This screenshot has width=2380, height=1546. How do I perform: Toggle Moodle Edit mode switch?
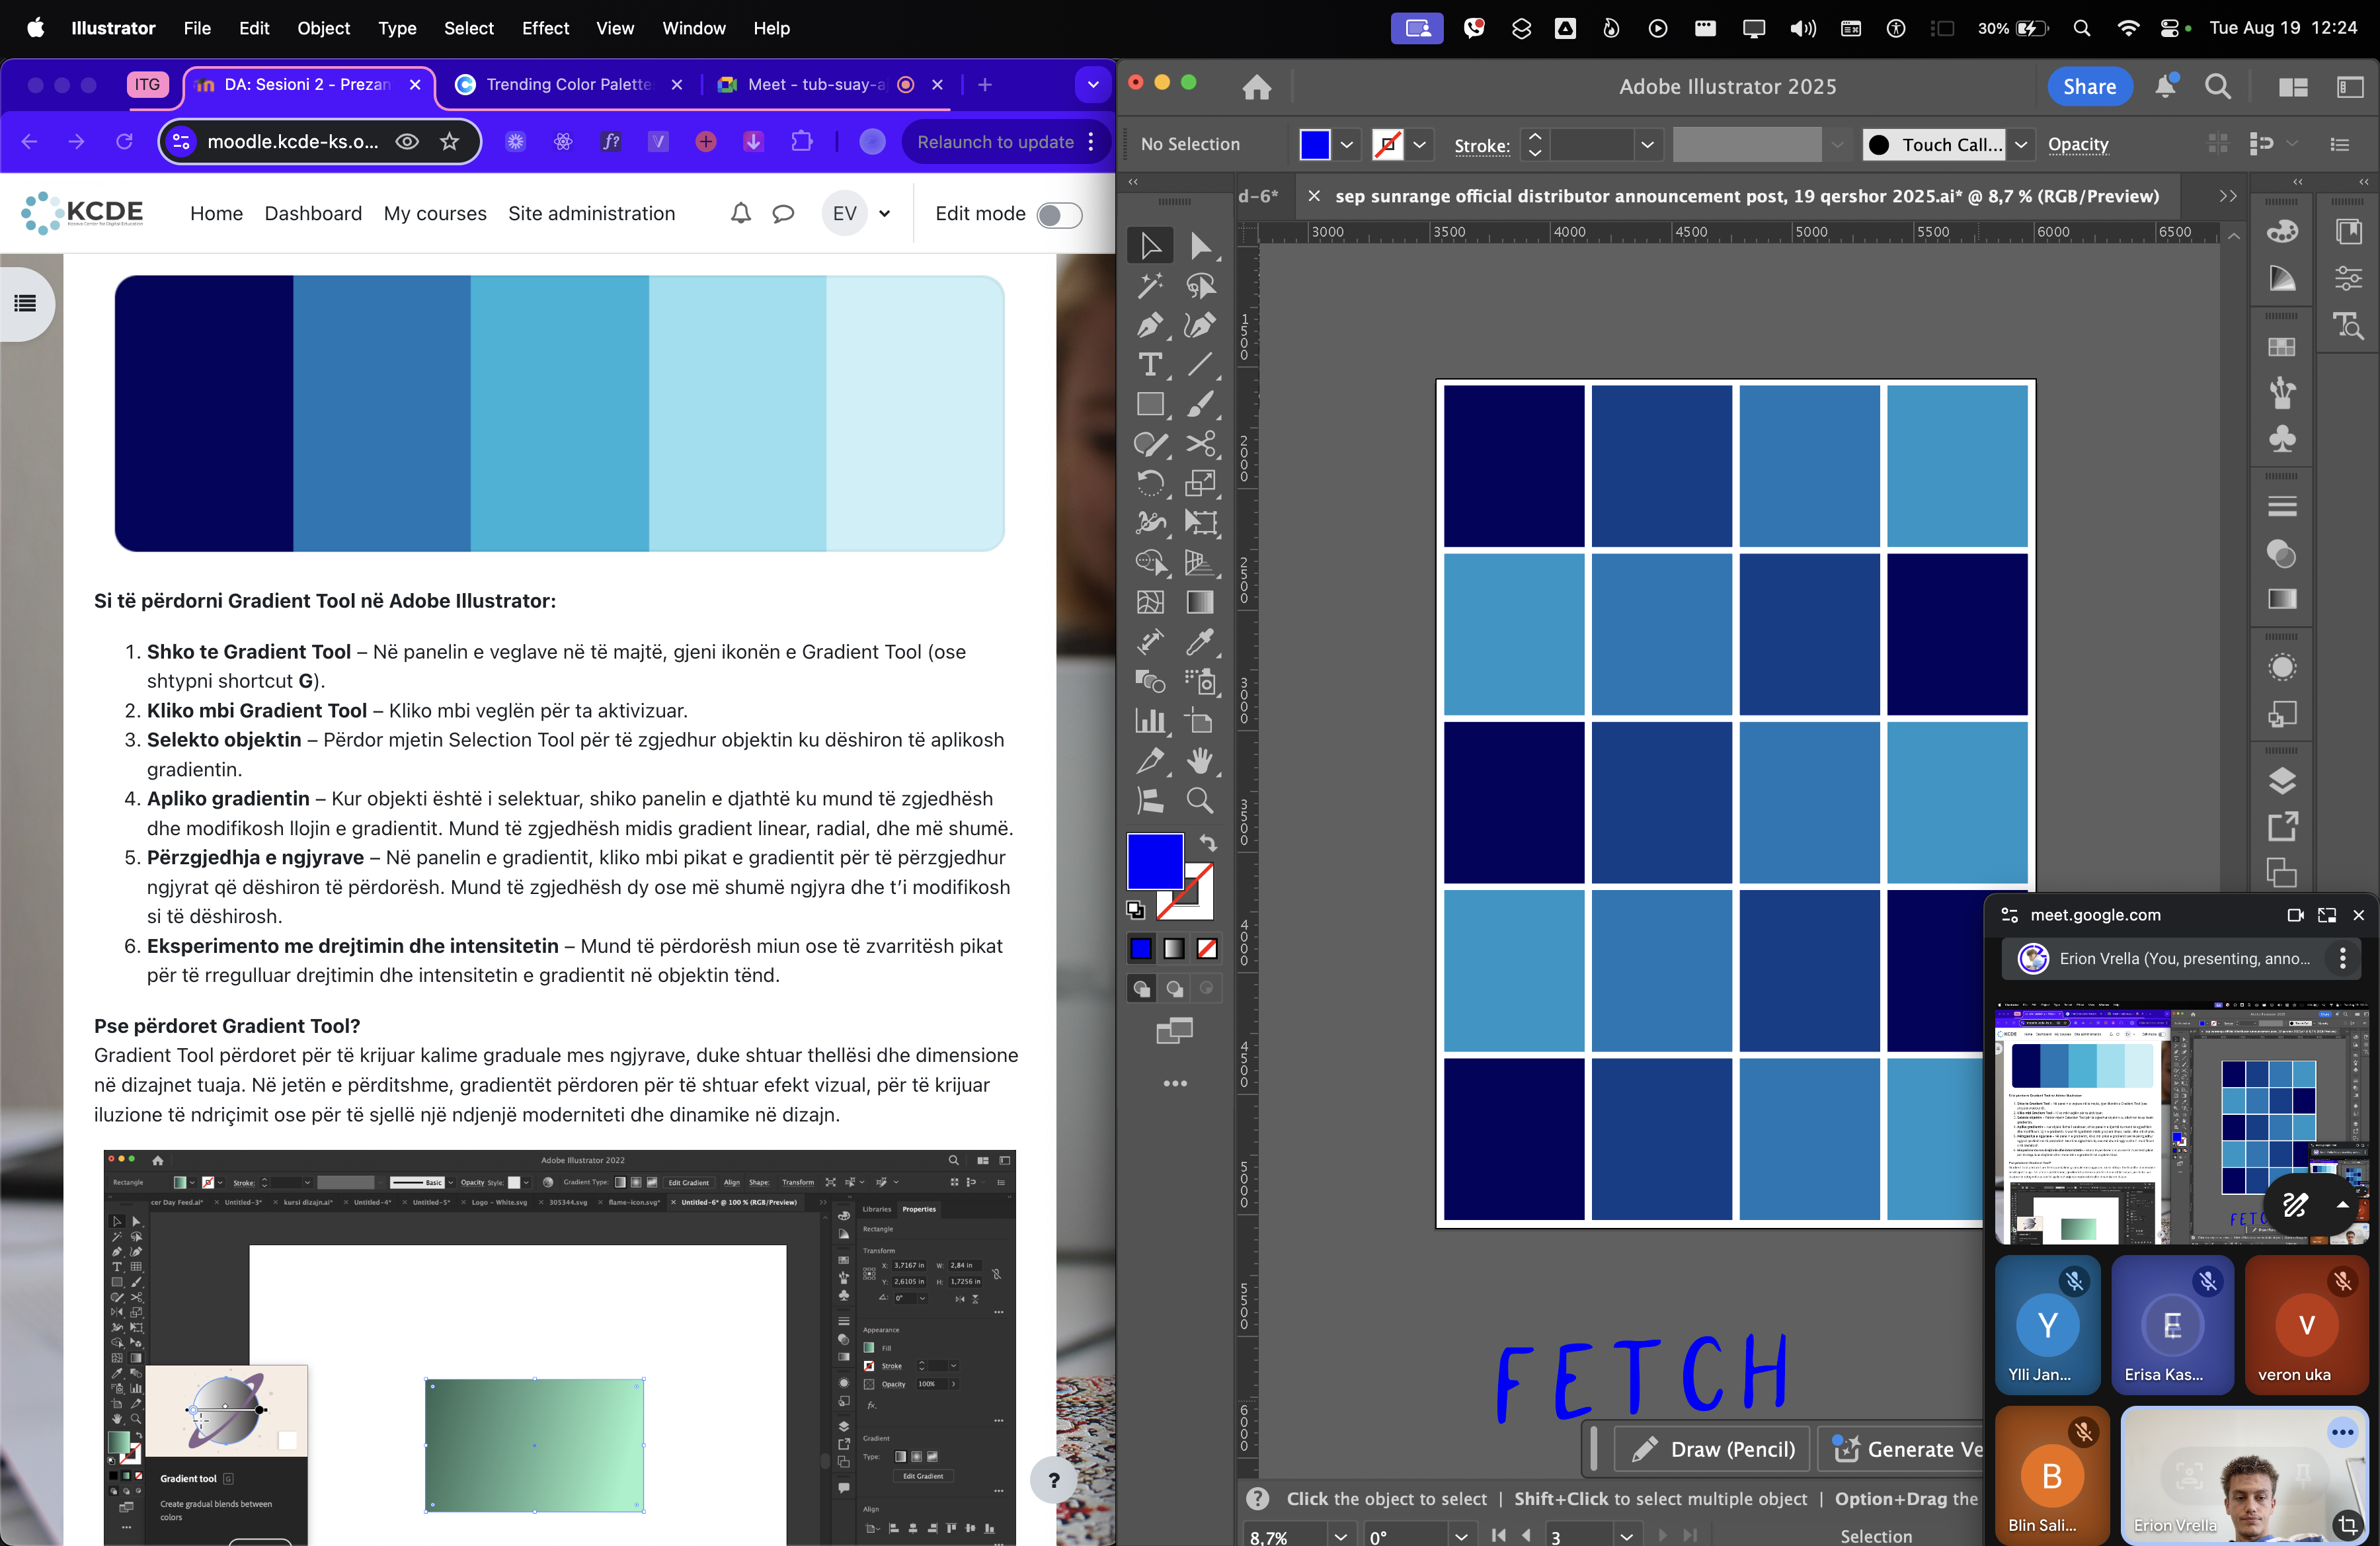coord(1059,214)
